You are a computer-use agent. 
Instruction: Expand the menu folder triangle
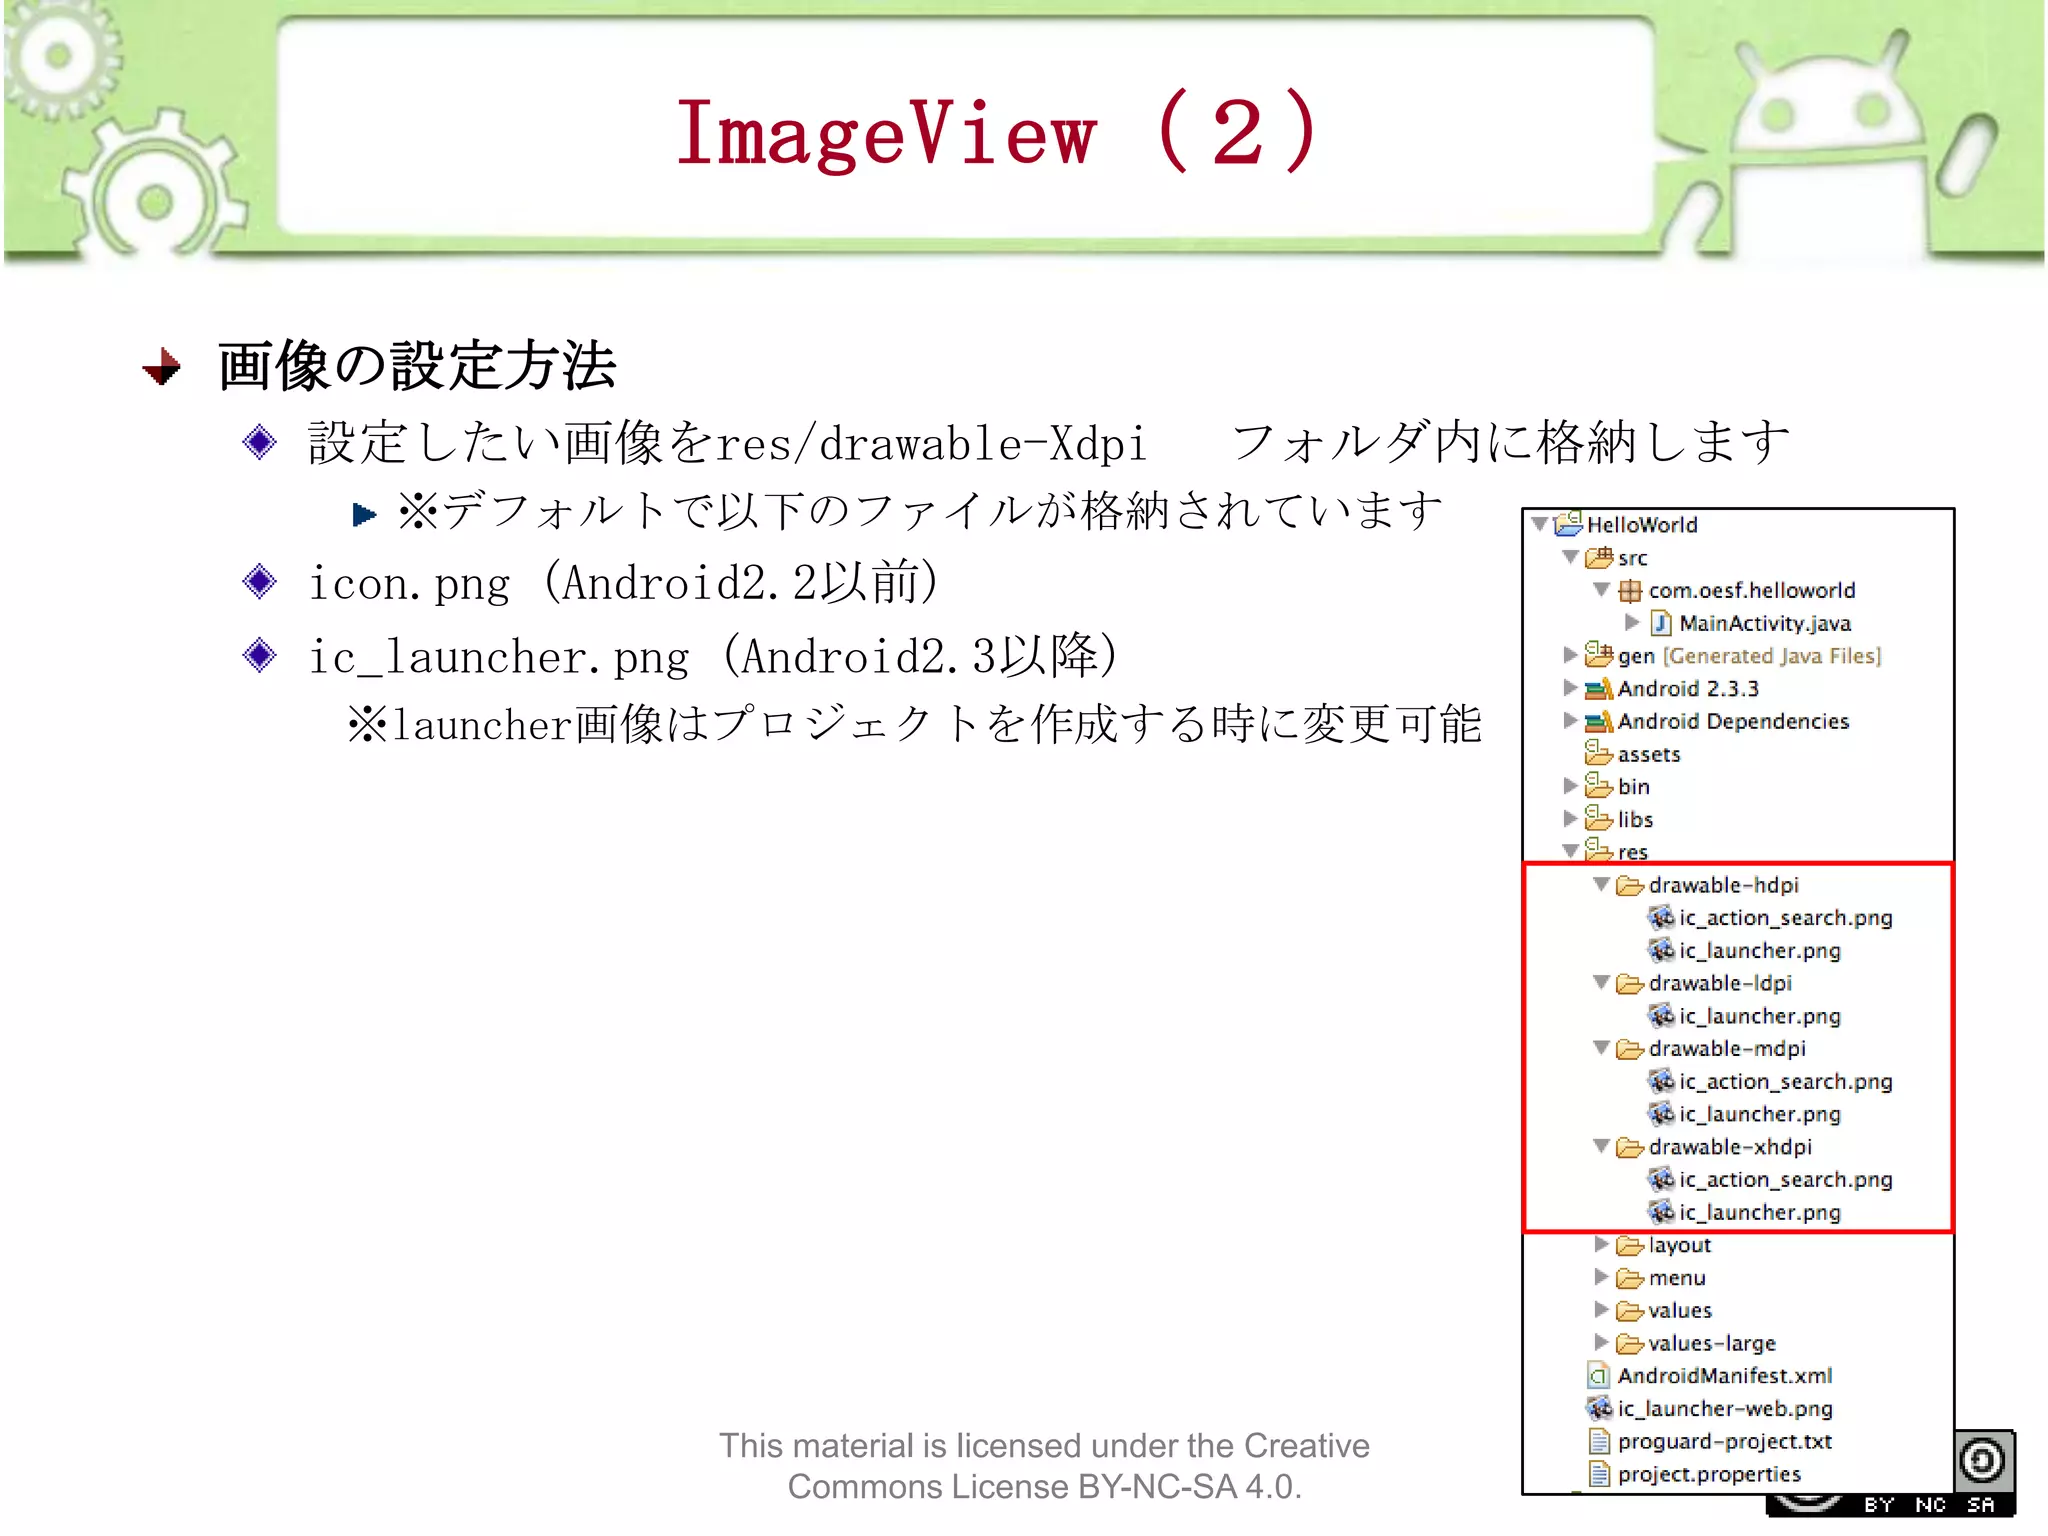pyautogui.click(x=1602, y=1277)
